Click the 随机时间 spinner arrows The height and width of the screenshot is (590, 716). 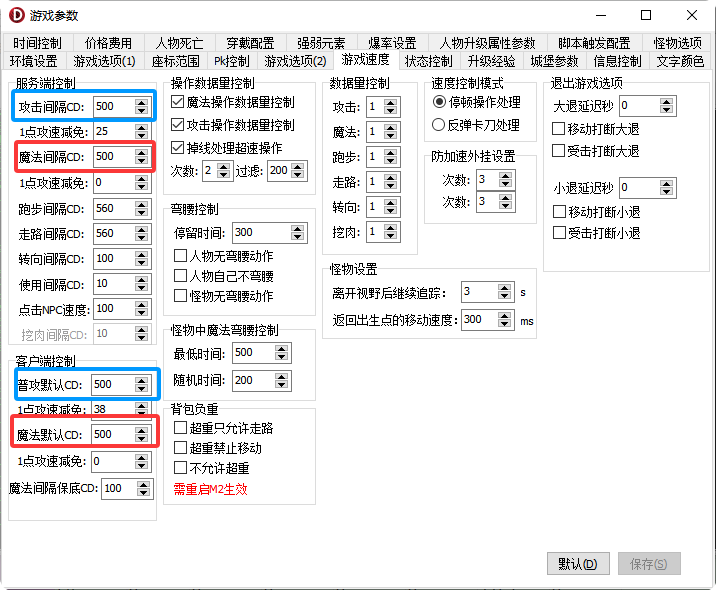click(x=282, y=380)
